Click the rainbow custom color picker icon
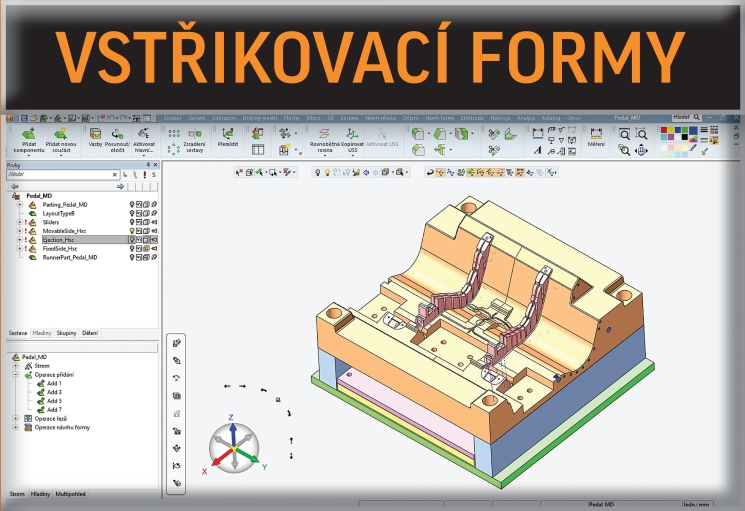Image resolution: width=745 pixels, height=511 pixels. point(693,139)
